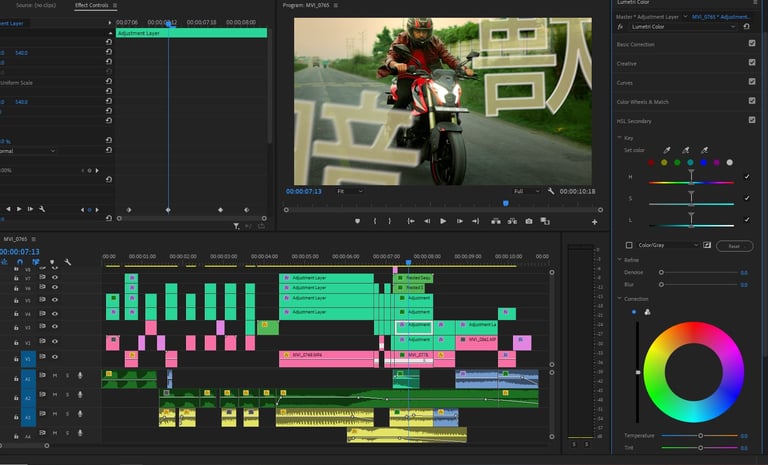The height and width of the screenshot is (465, 768).
Task: Reset the Lumetri Color effect
Action: click(746, 26)
